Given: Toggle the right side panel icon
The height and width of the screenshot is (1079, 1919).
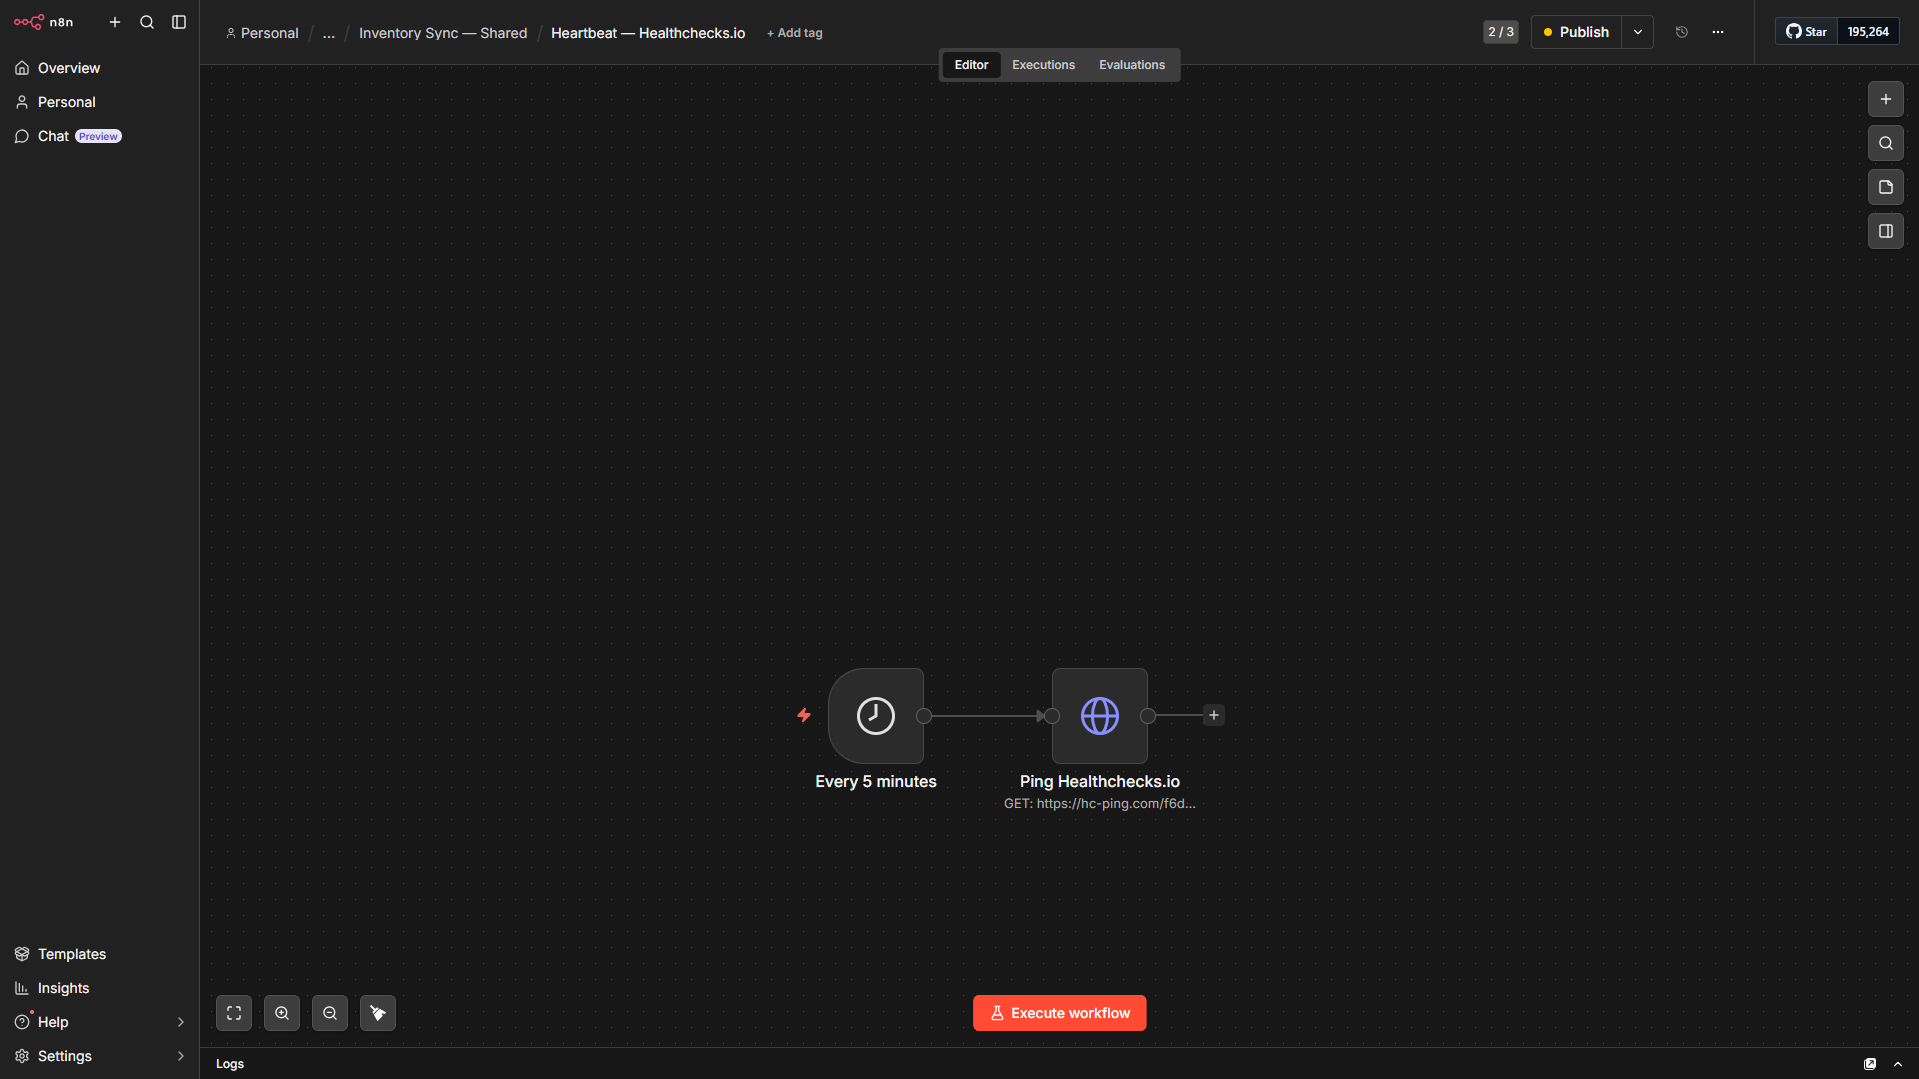Looking at the screenshot, I should coord(1886,231).
